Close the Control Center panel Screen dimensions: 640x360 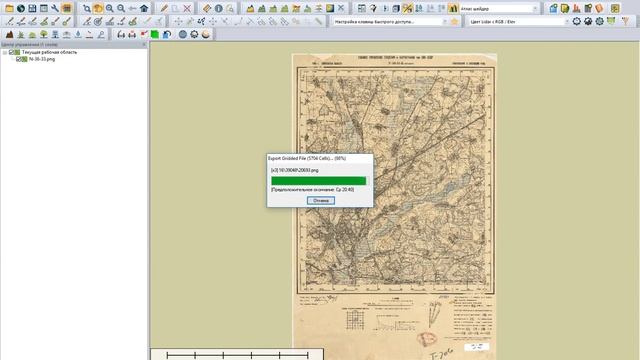coord(144,44)
